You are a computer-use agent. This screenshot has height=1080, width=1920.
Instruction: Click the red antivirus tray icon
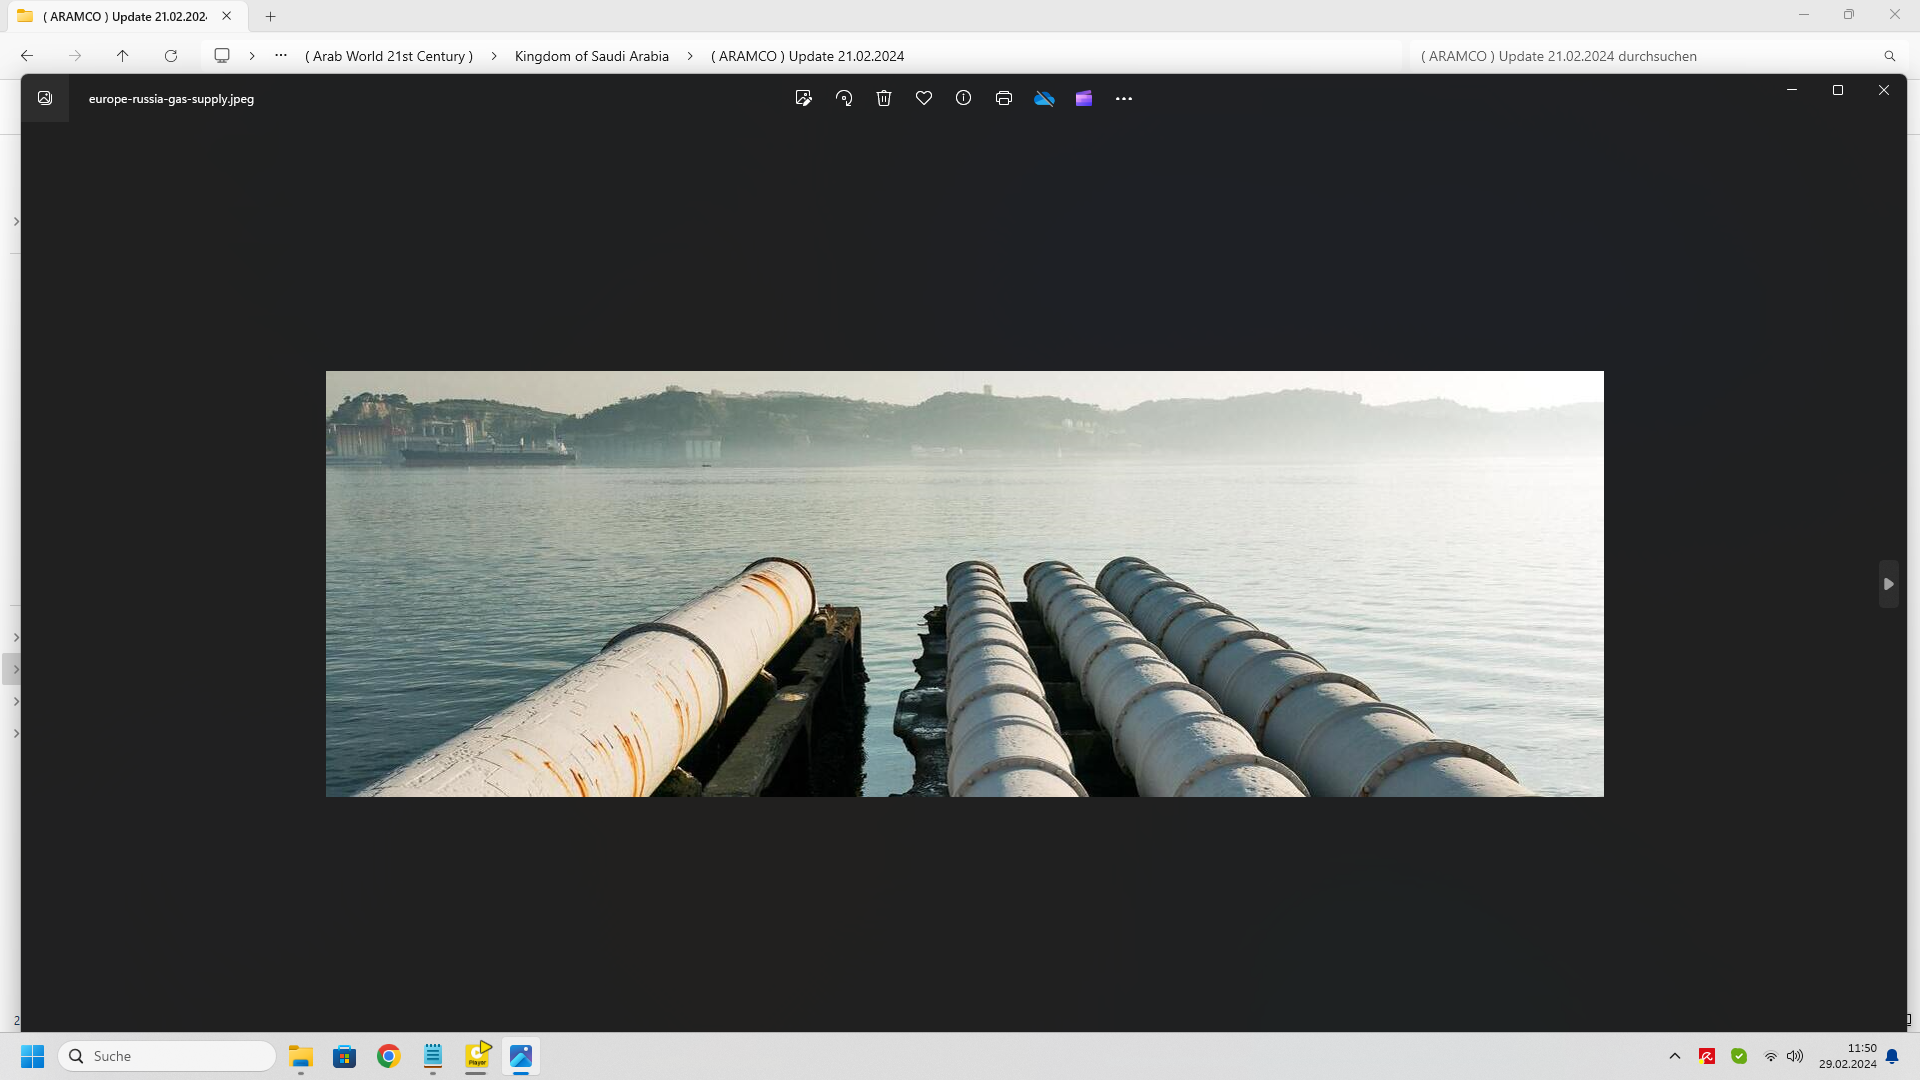coord(1707,1056)
